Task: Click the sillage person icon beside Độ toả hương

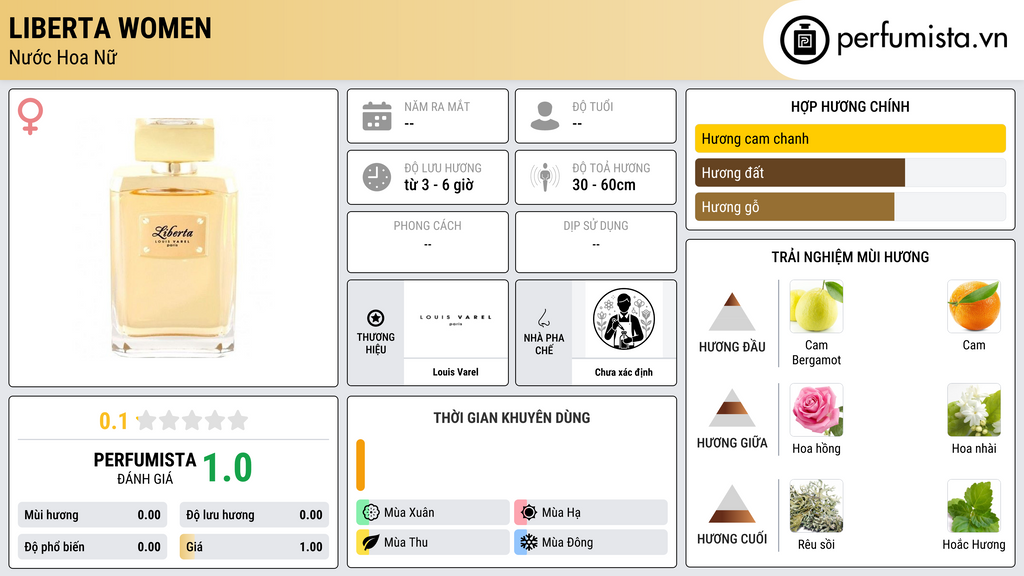Action: click(x=545, y=177)
